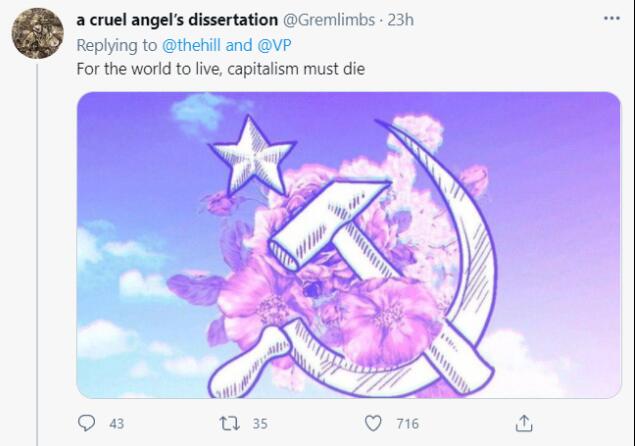Open the hammer and sickle image attachment
The width and height of the screenshot is (635, 446).
349,245
